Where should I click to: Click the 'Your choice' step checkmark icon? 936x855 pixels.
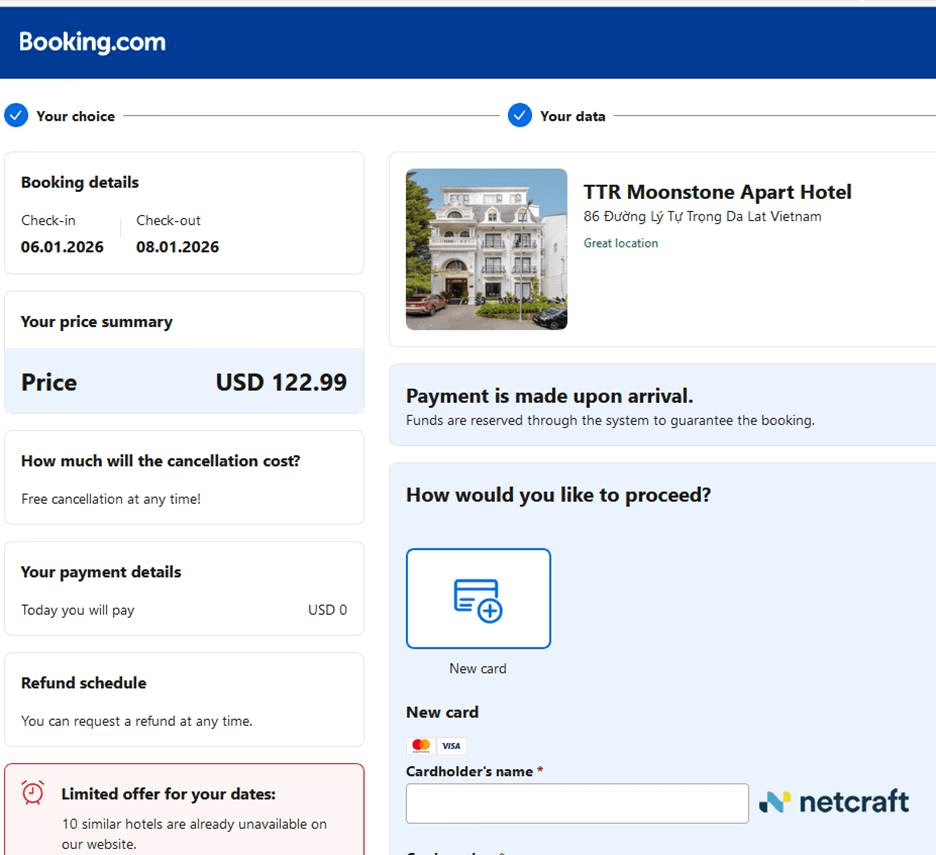[x=16, y=116]
